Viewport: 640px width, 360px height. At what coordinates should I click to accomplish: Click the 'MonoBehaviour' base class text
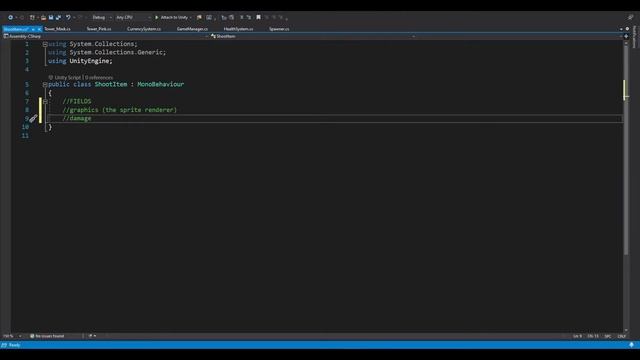click(x=160, y=84)
